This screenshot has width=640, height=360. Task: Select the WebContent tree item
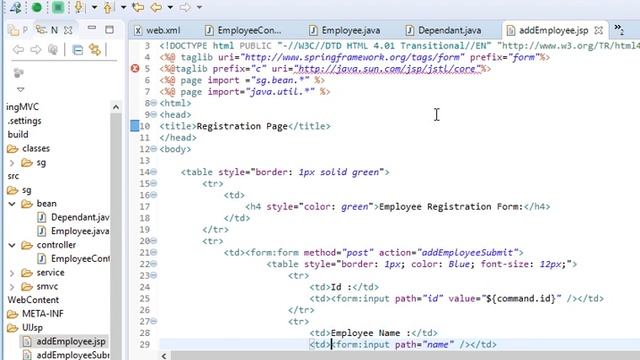(33, 300)
